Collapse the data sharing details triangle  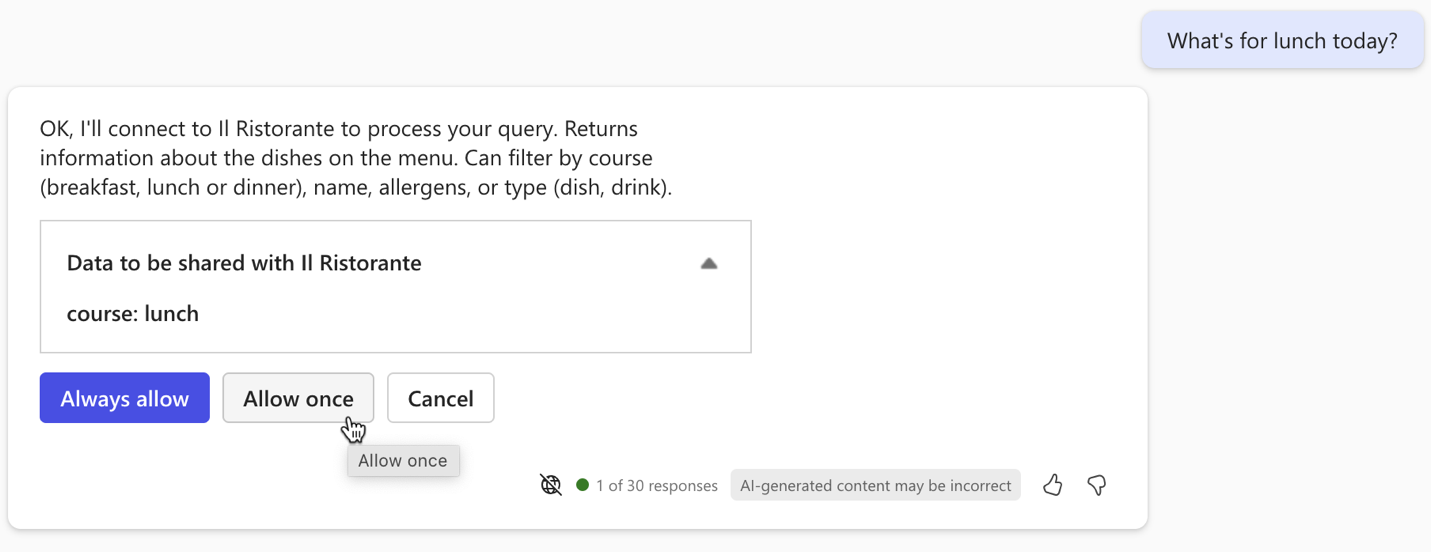pyautogui.click(x=709, y=264)
